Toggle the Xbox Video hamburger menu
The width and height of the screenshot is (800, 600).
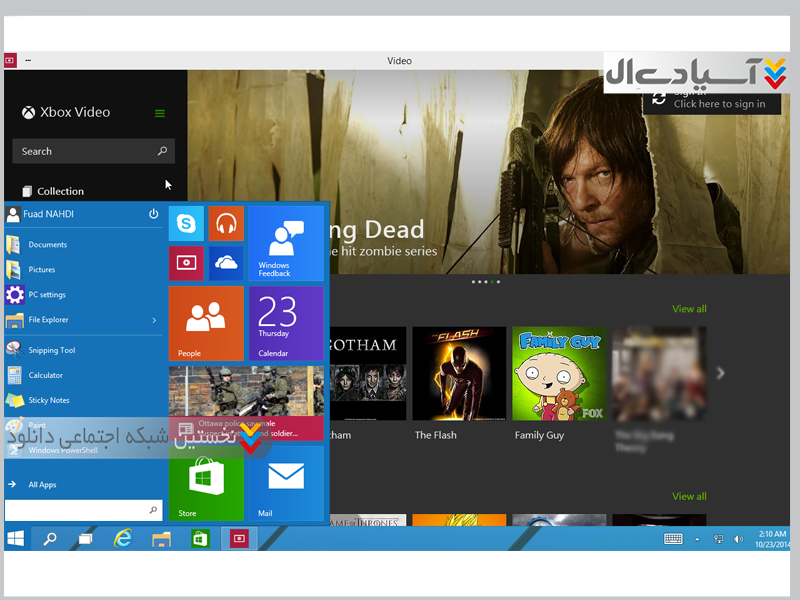point(160,113)
